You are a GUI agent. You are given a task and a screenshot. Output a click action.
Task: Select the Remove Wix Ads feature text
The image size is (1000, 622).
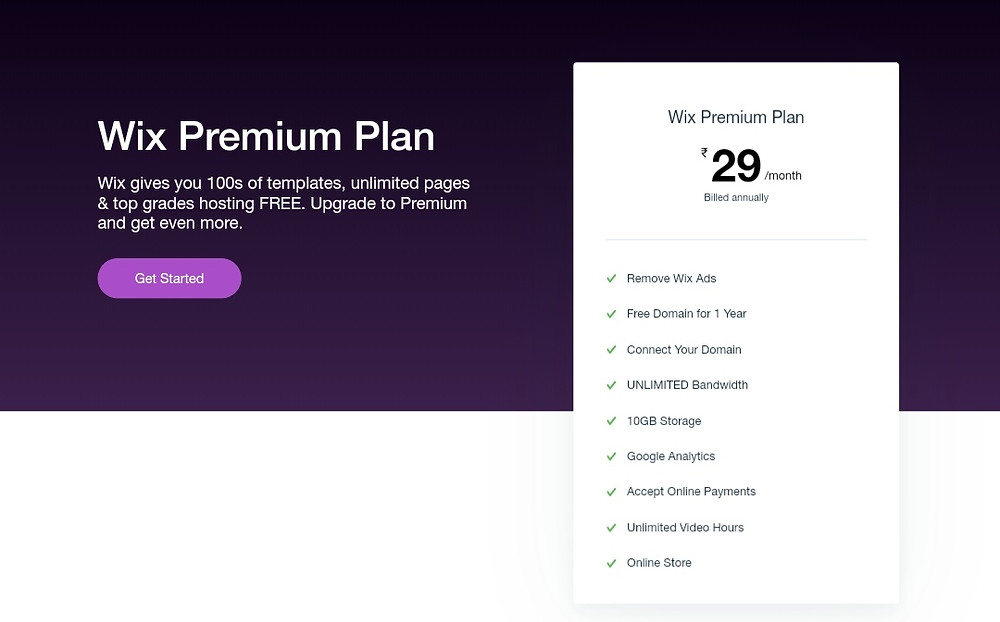(671, 279)
